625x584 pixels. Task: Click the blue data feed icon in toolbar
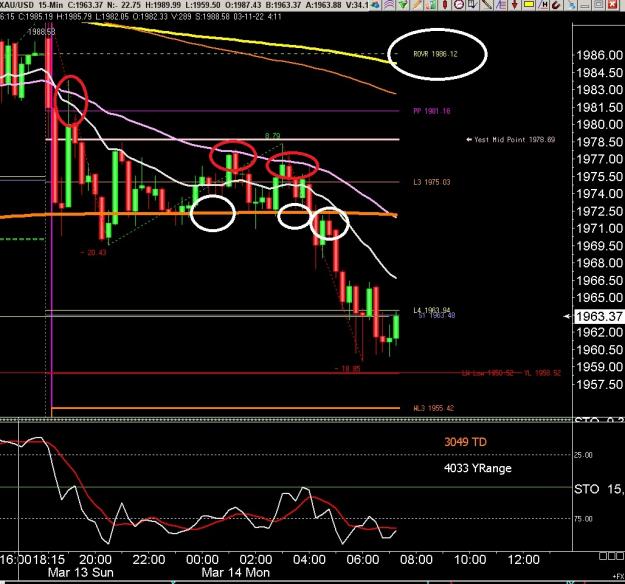(375, 4)
